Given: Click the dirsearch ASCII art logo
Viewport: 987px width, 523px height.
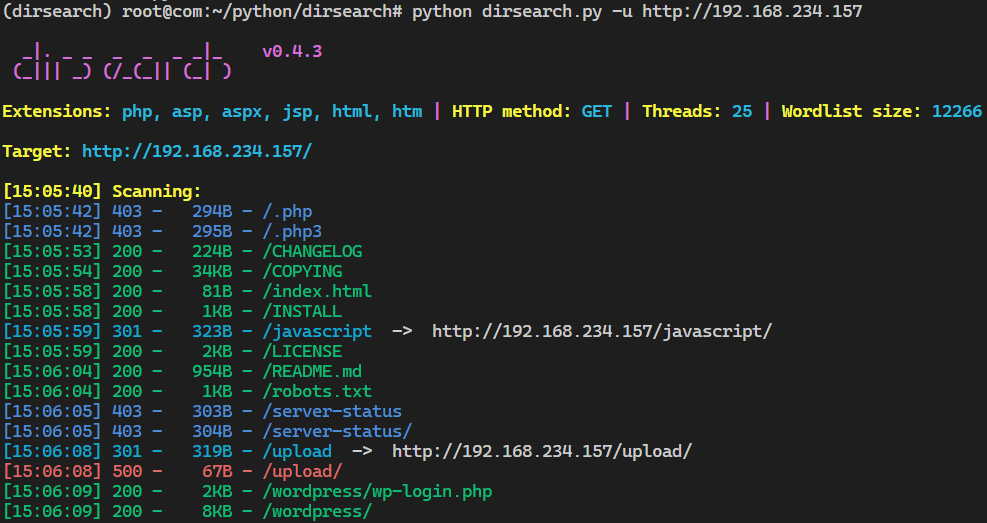Looking at the screenshot, I should coord(123,61).
